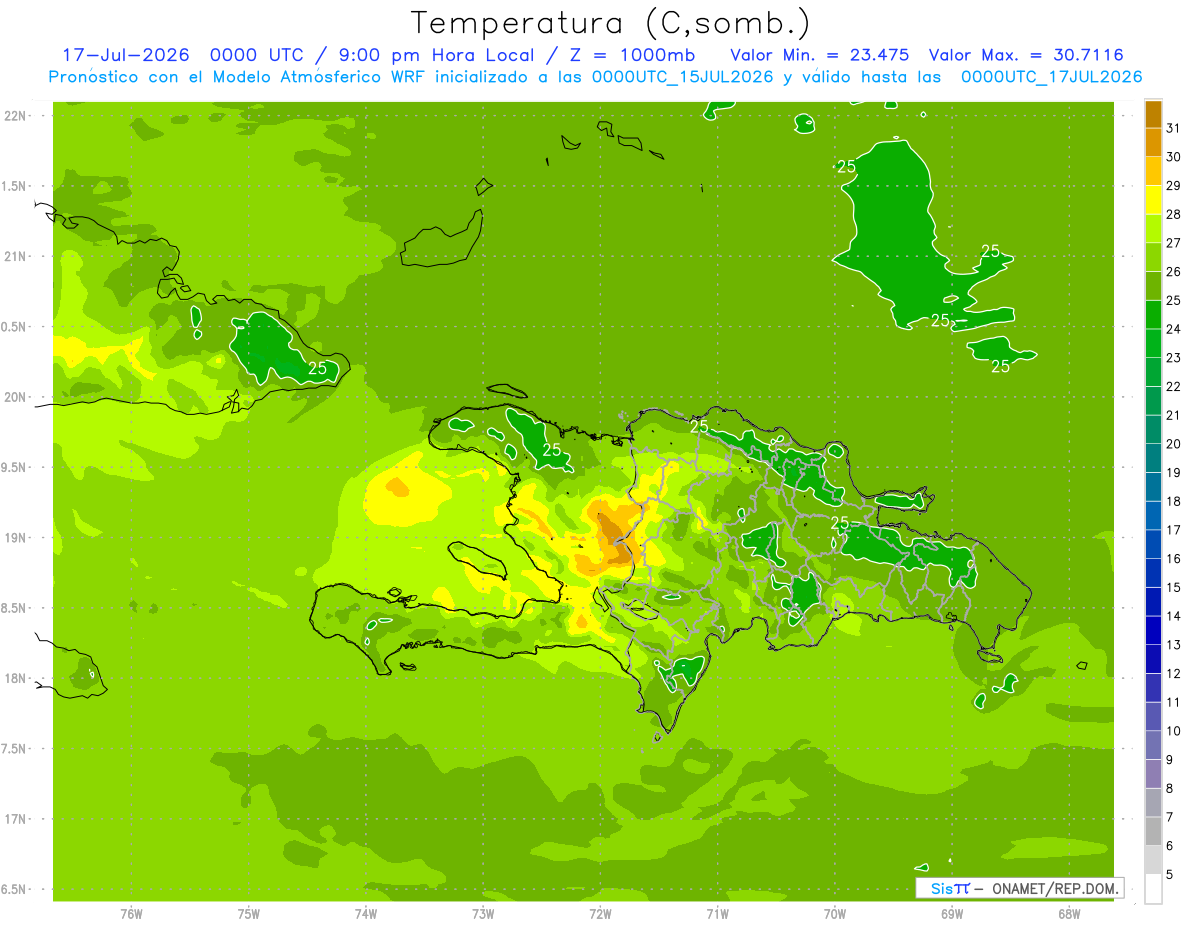Click the '71W' longitude axis label
The image size is (1200, 927).
click(x=717, y=913)
